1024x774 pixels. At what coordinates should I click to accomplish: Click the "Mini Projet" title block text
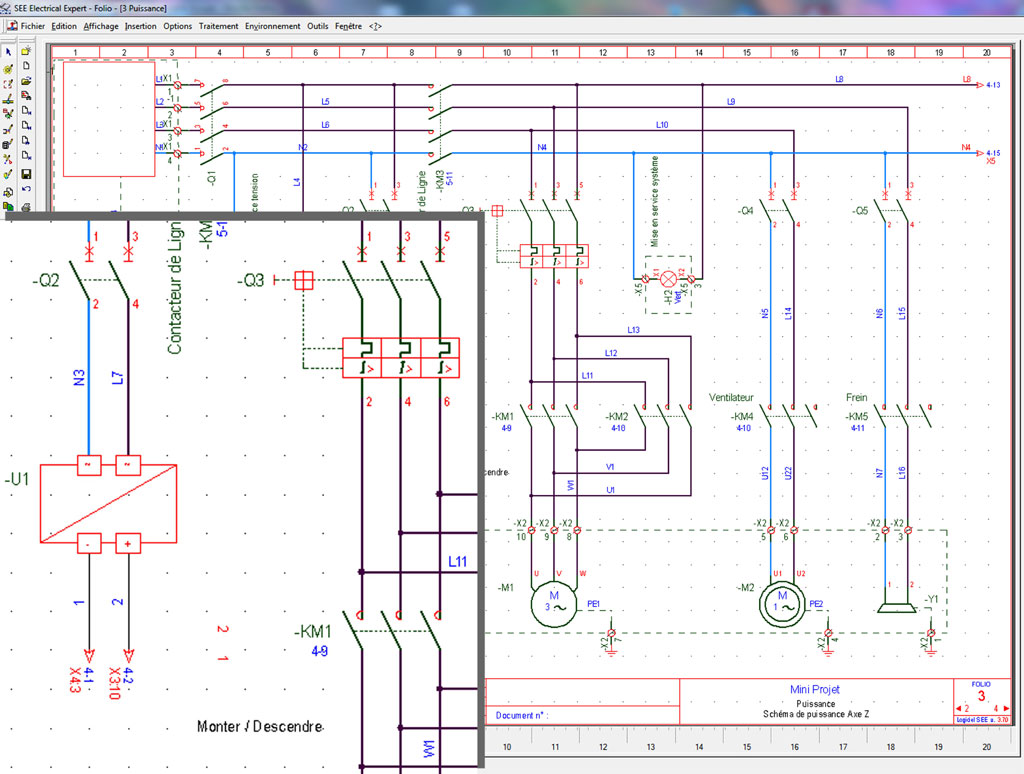coord(814,689)
